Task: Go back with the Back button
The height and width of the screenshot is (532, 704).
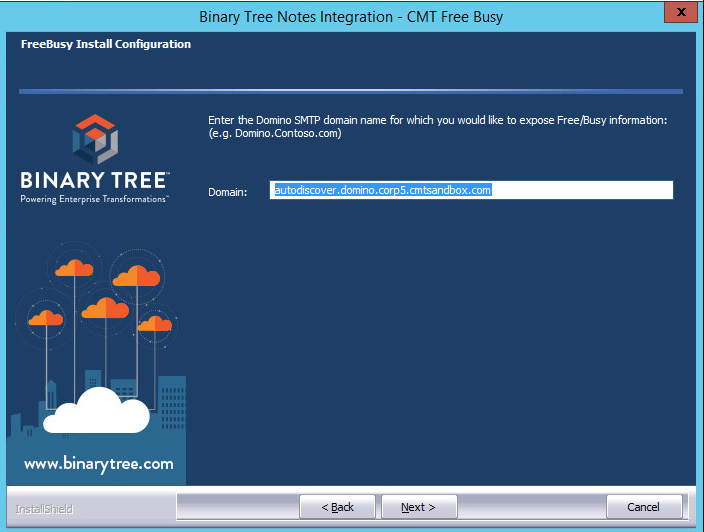Action: (337, 507)
